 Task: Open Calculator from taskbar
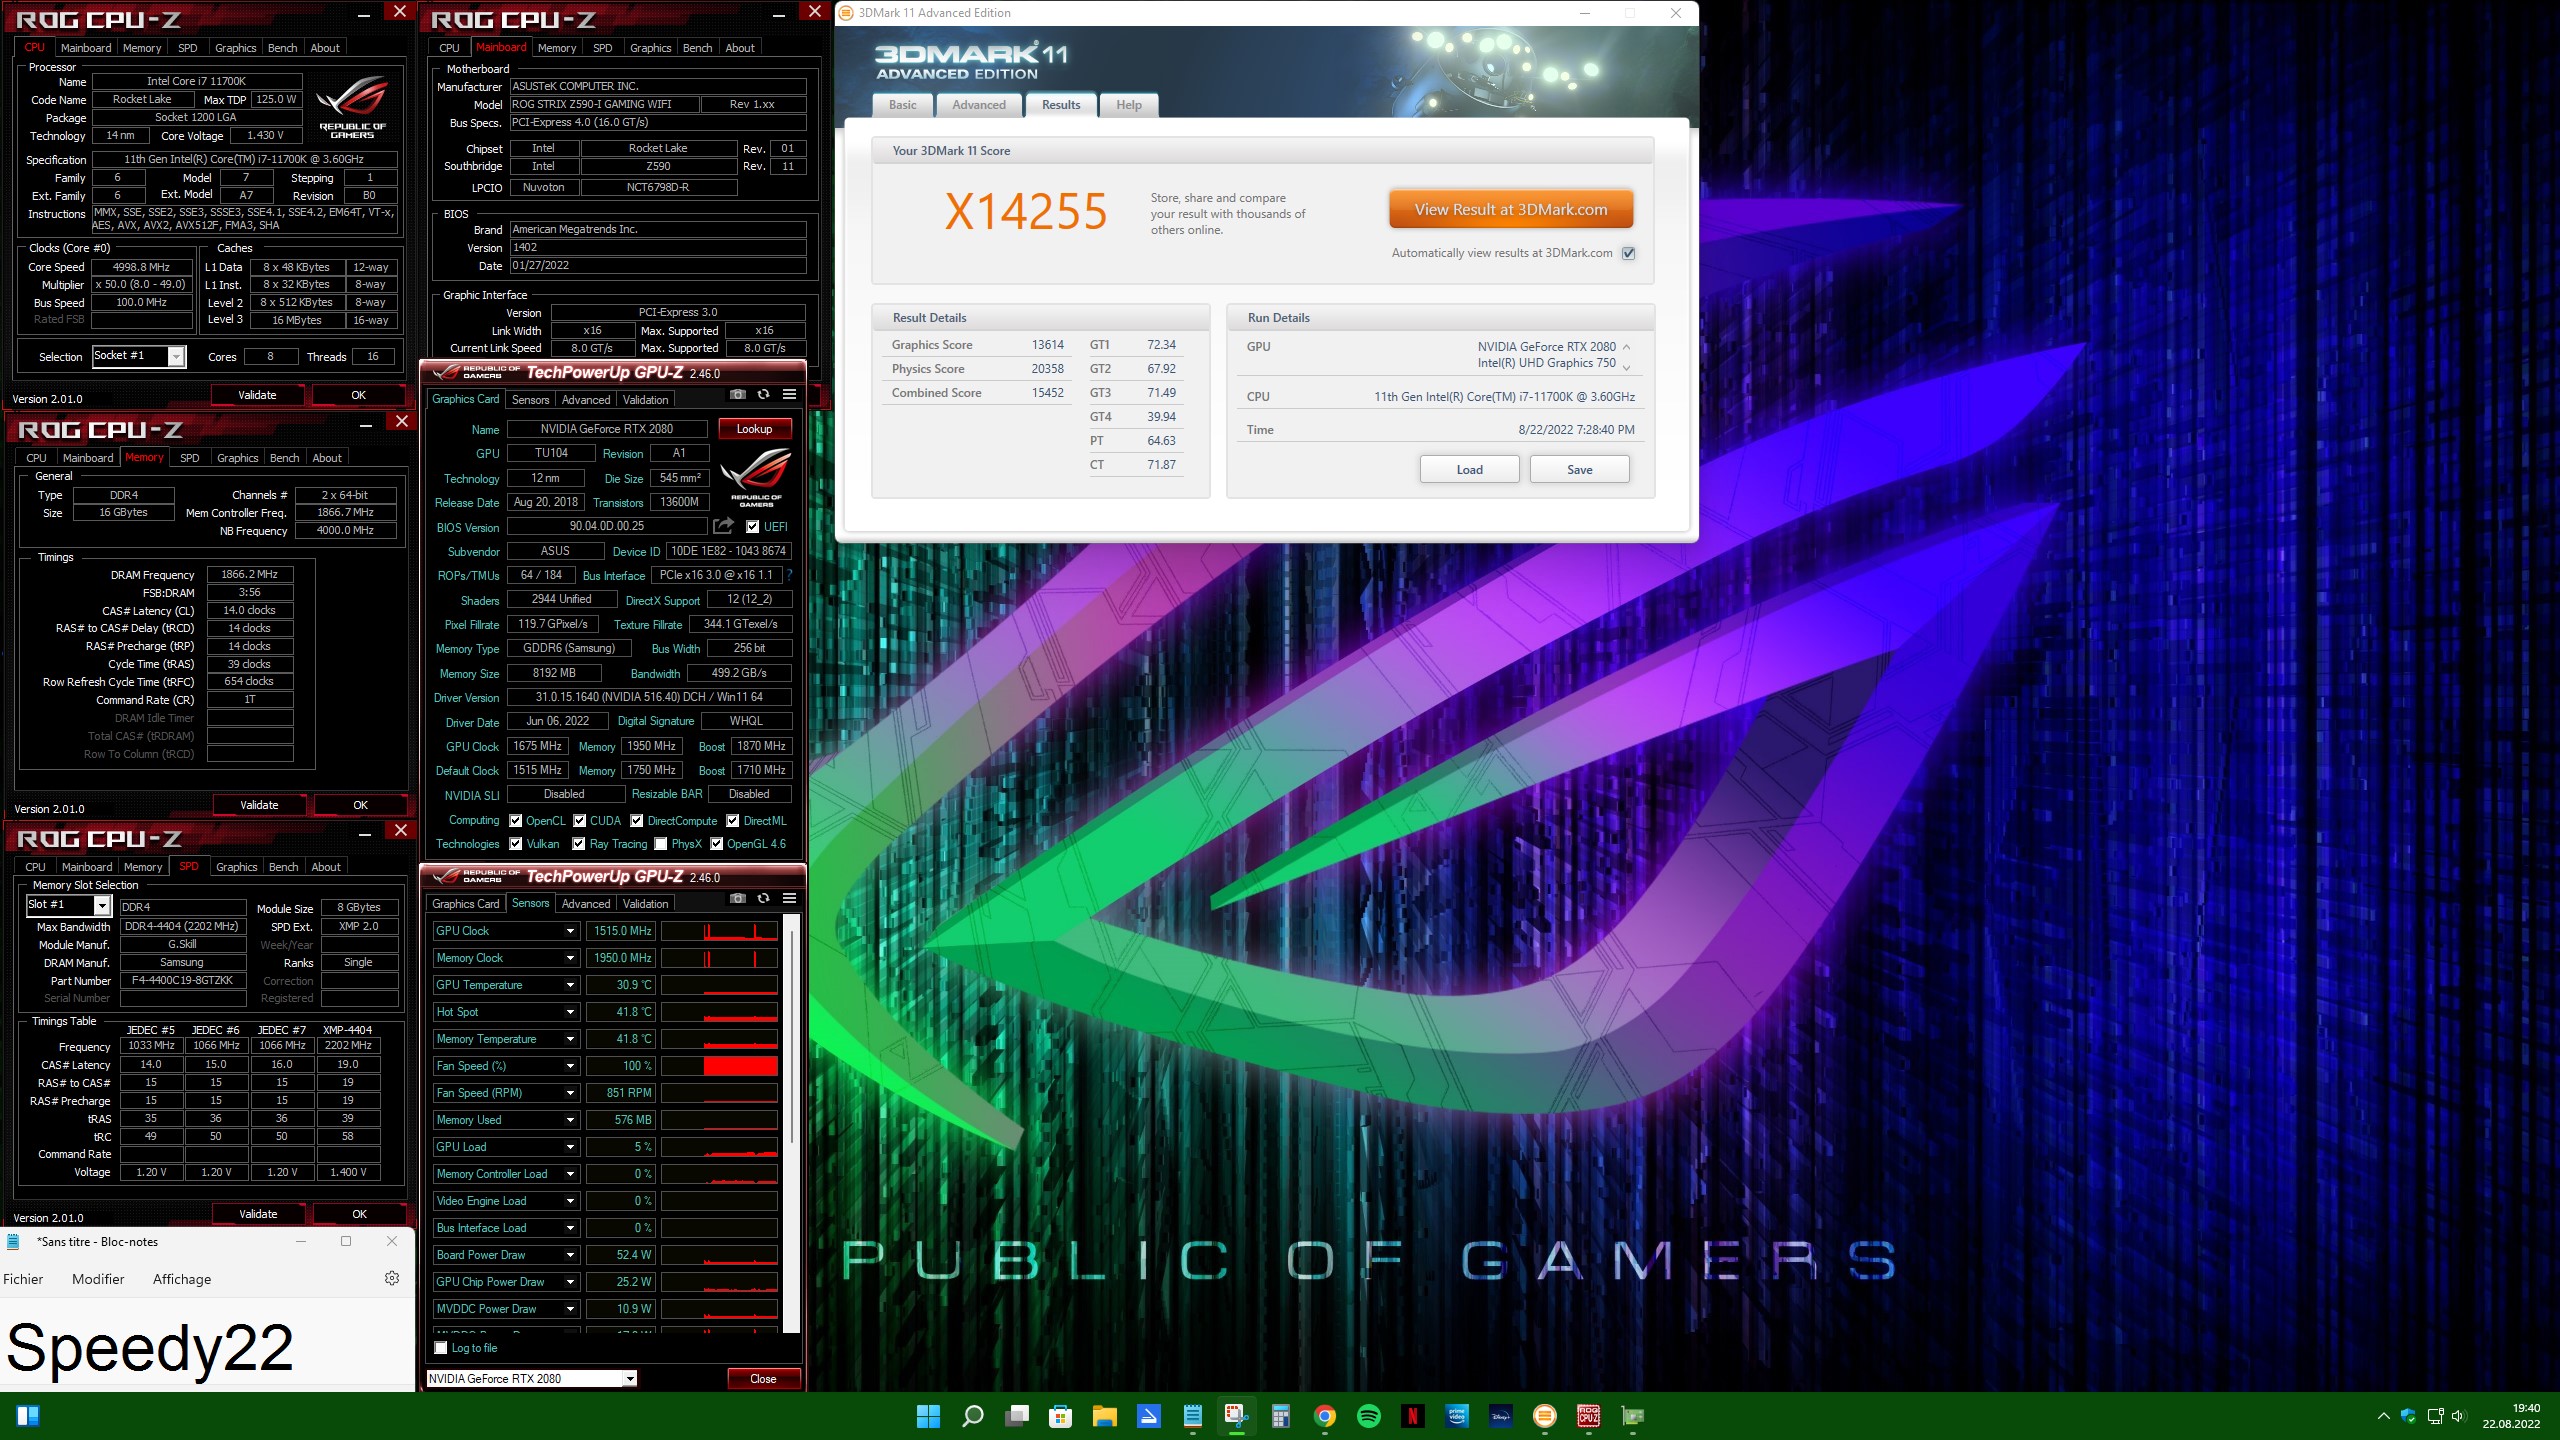tap(1280, 1416)
